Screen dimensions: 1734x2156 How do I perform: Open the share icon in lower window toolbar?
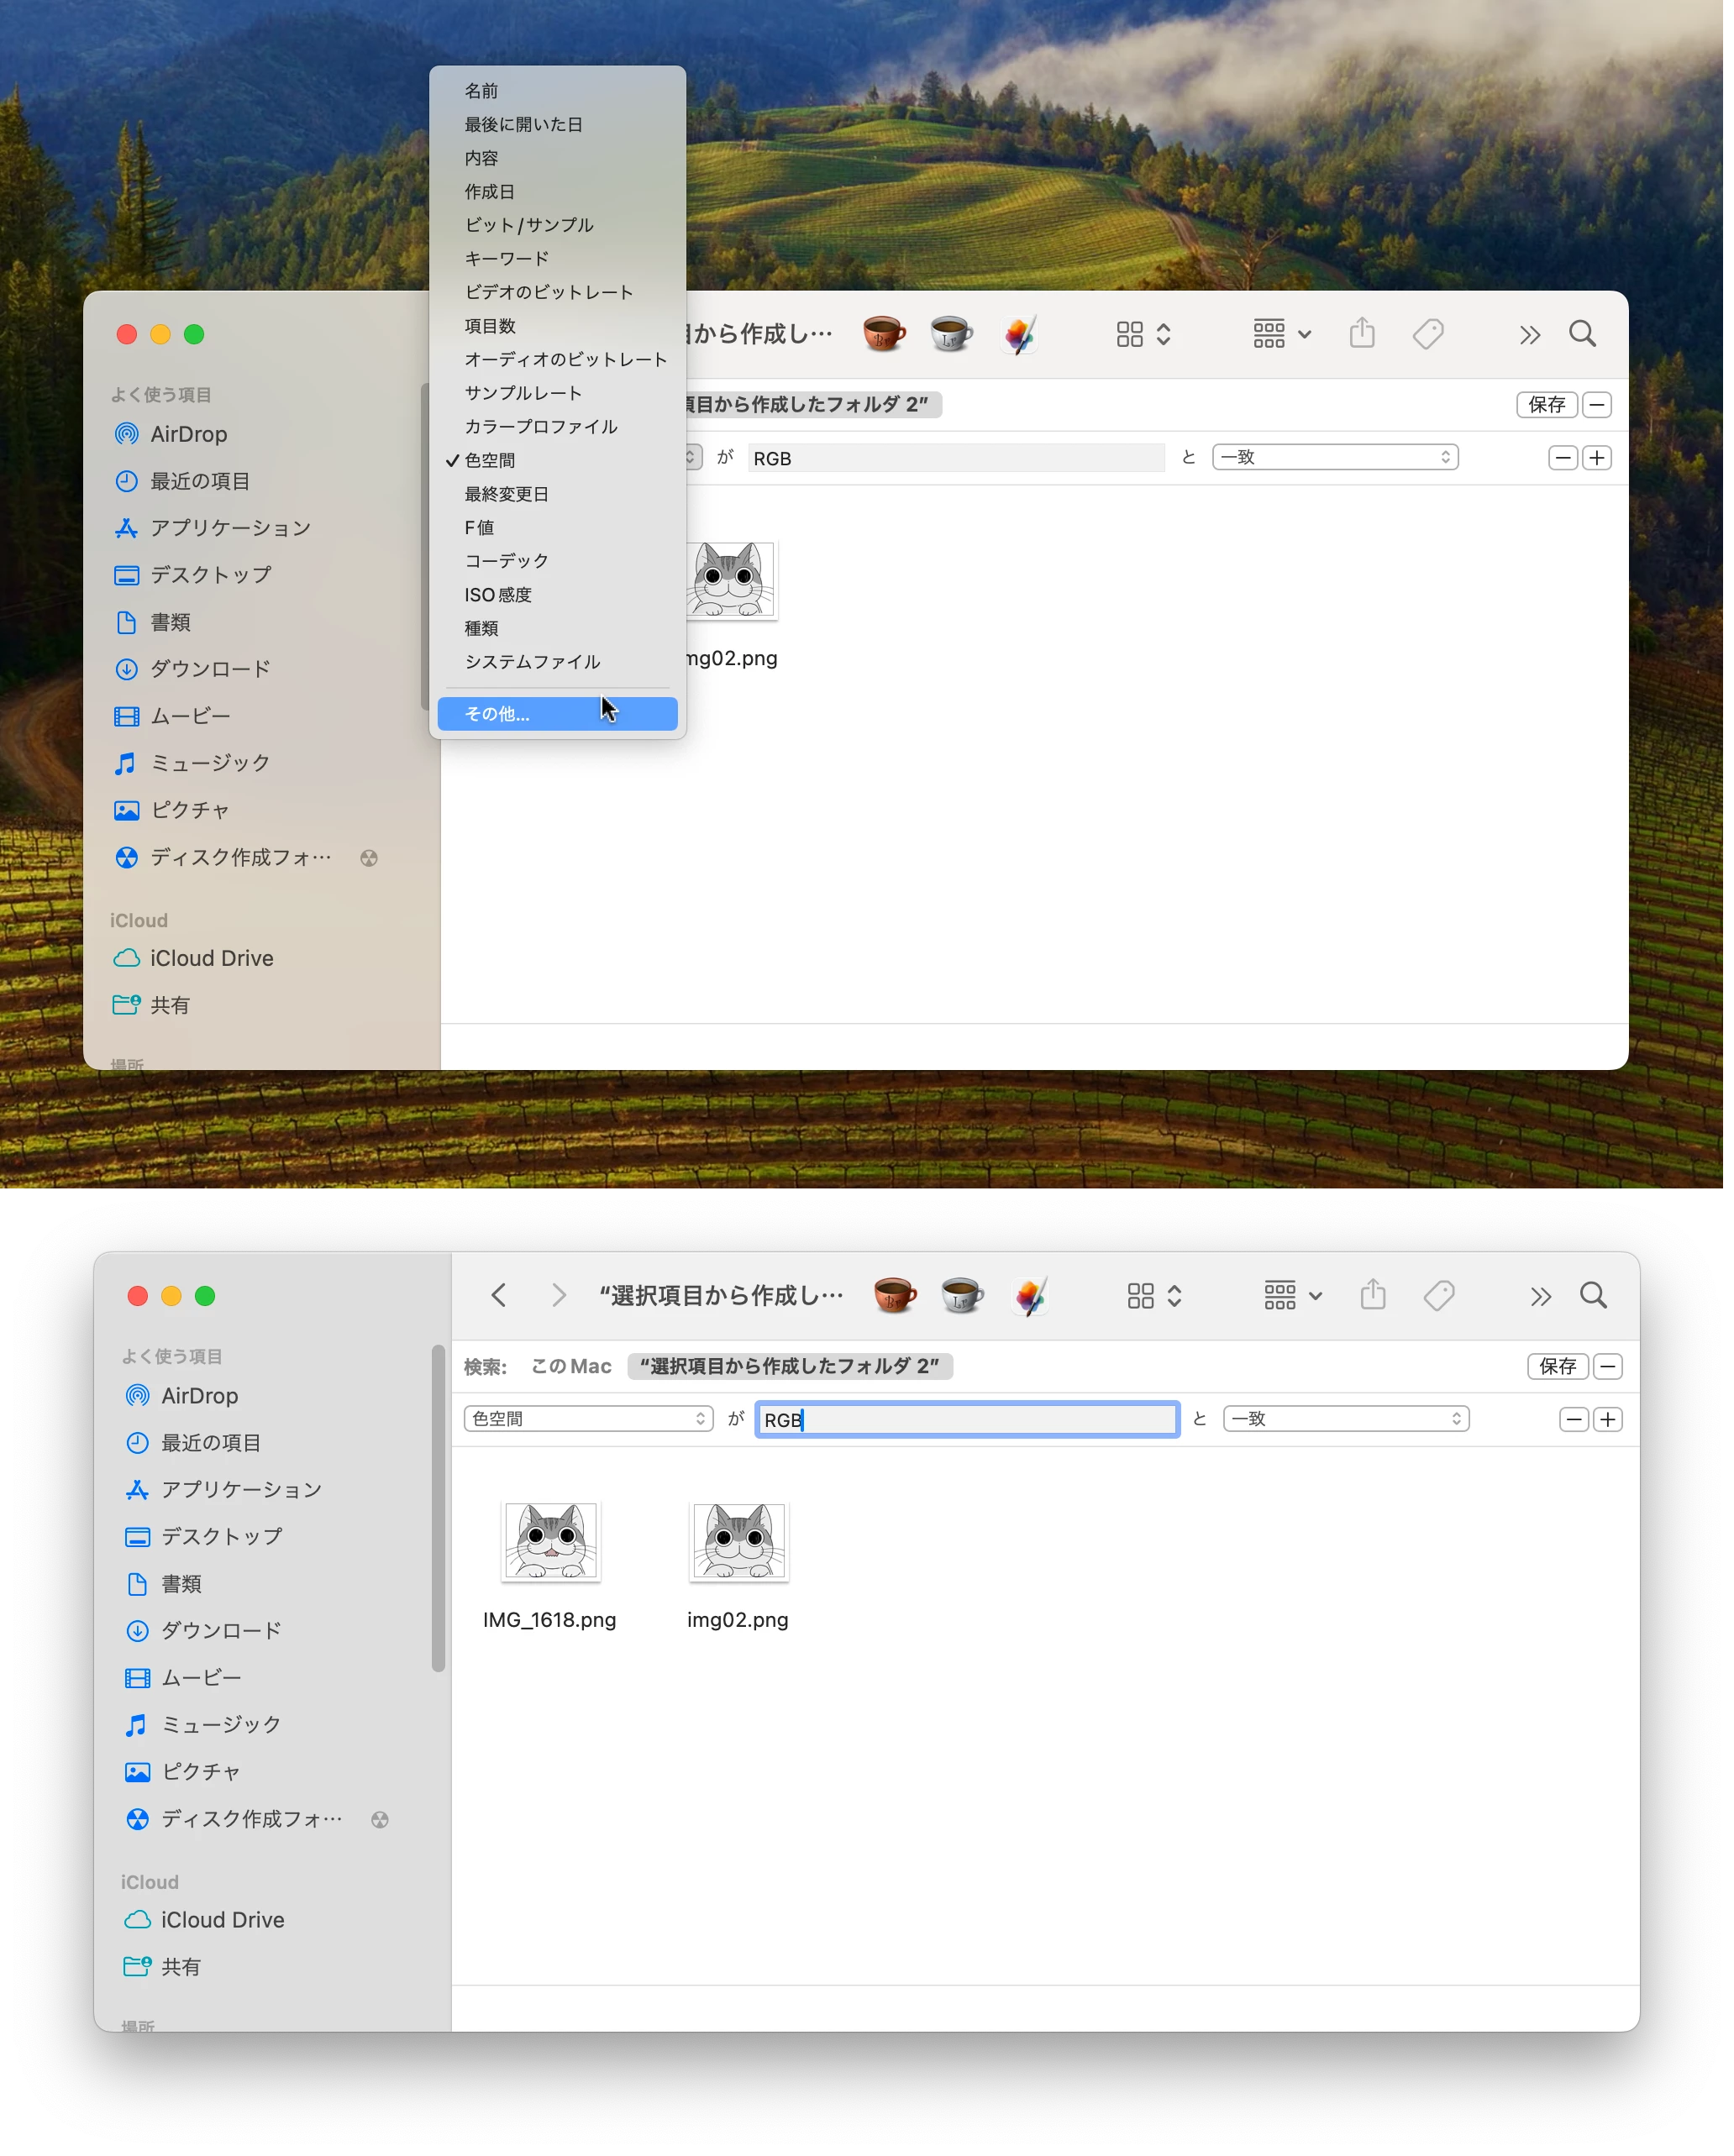(1373, 1296)
